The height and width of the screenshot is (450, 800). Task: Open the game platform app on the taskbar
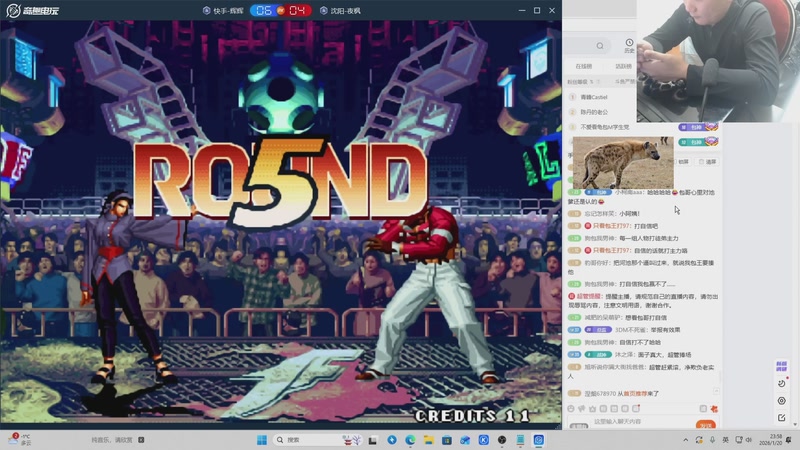point(539,440)
